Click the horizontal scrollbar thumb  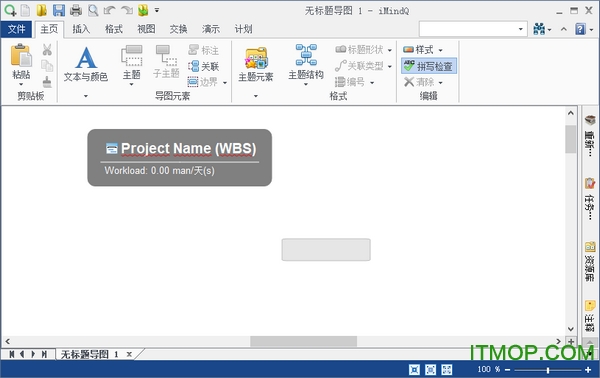303,341
